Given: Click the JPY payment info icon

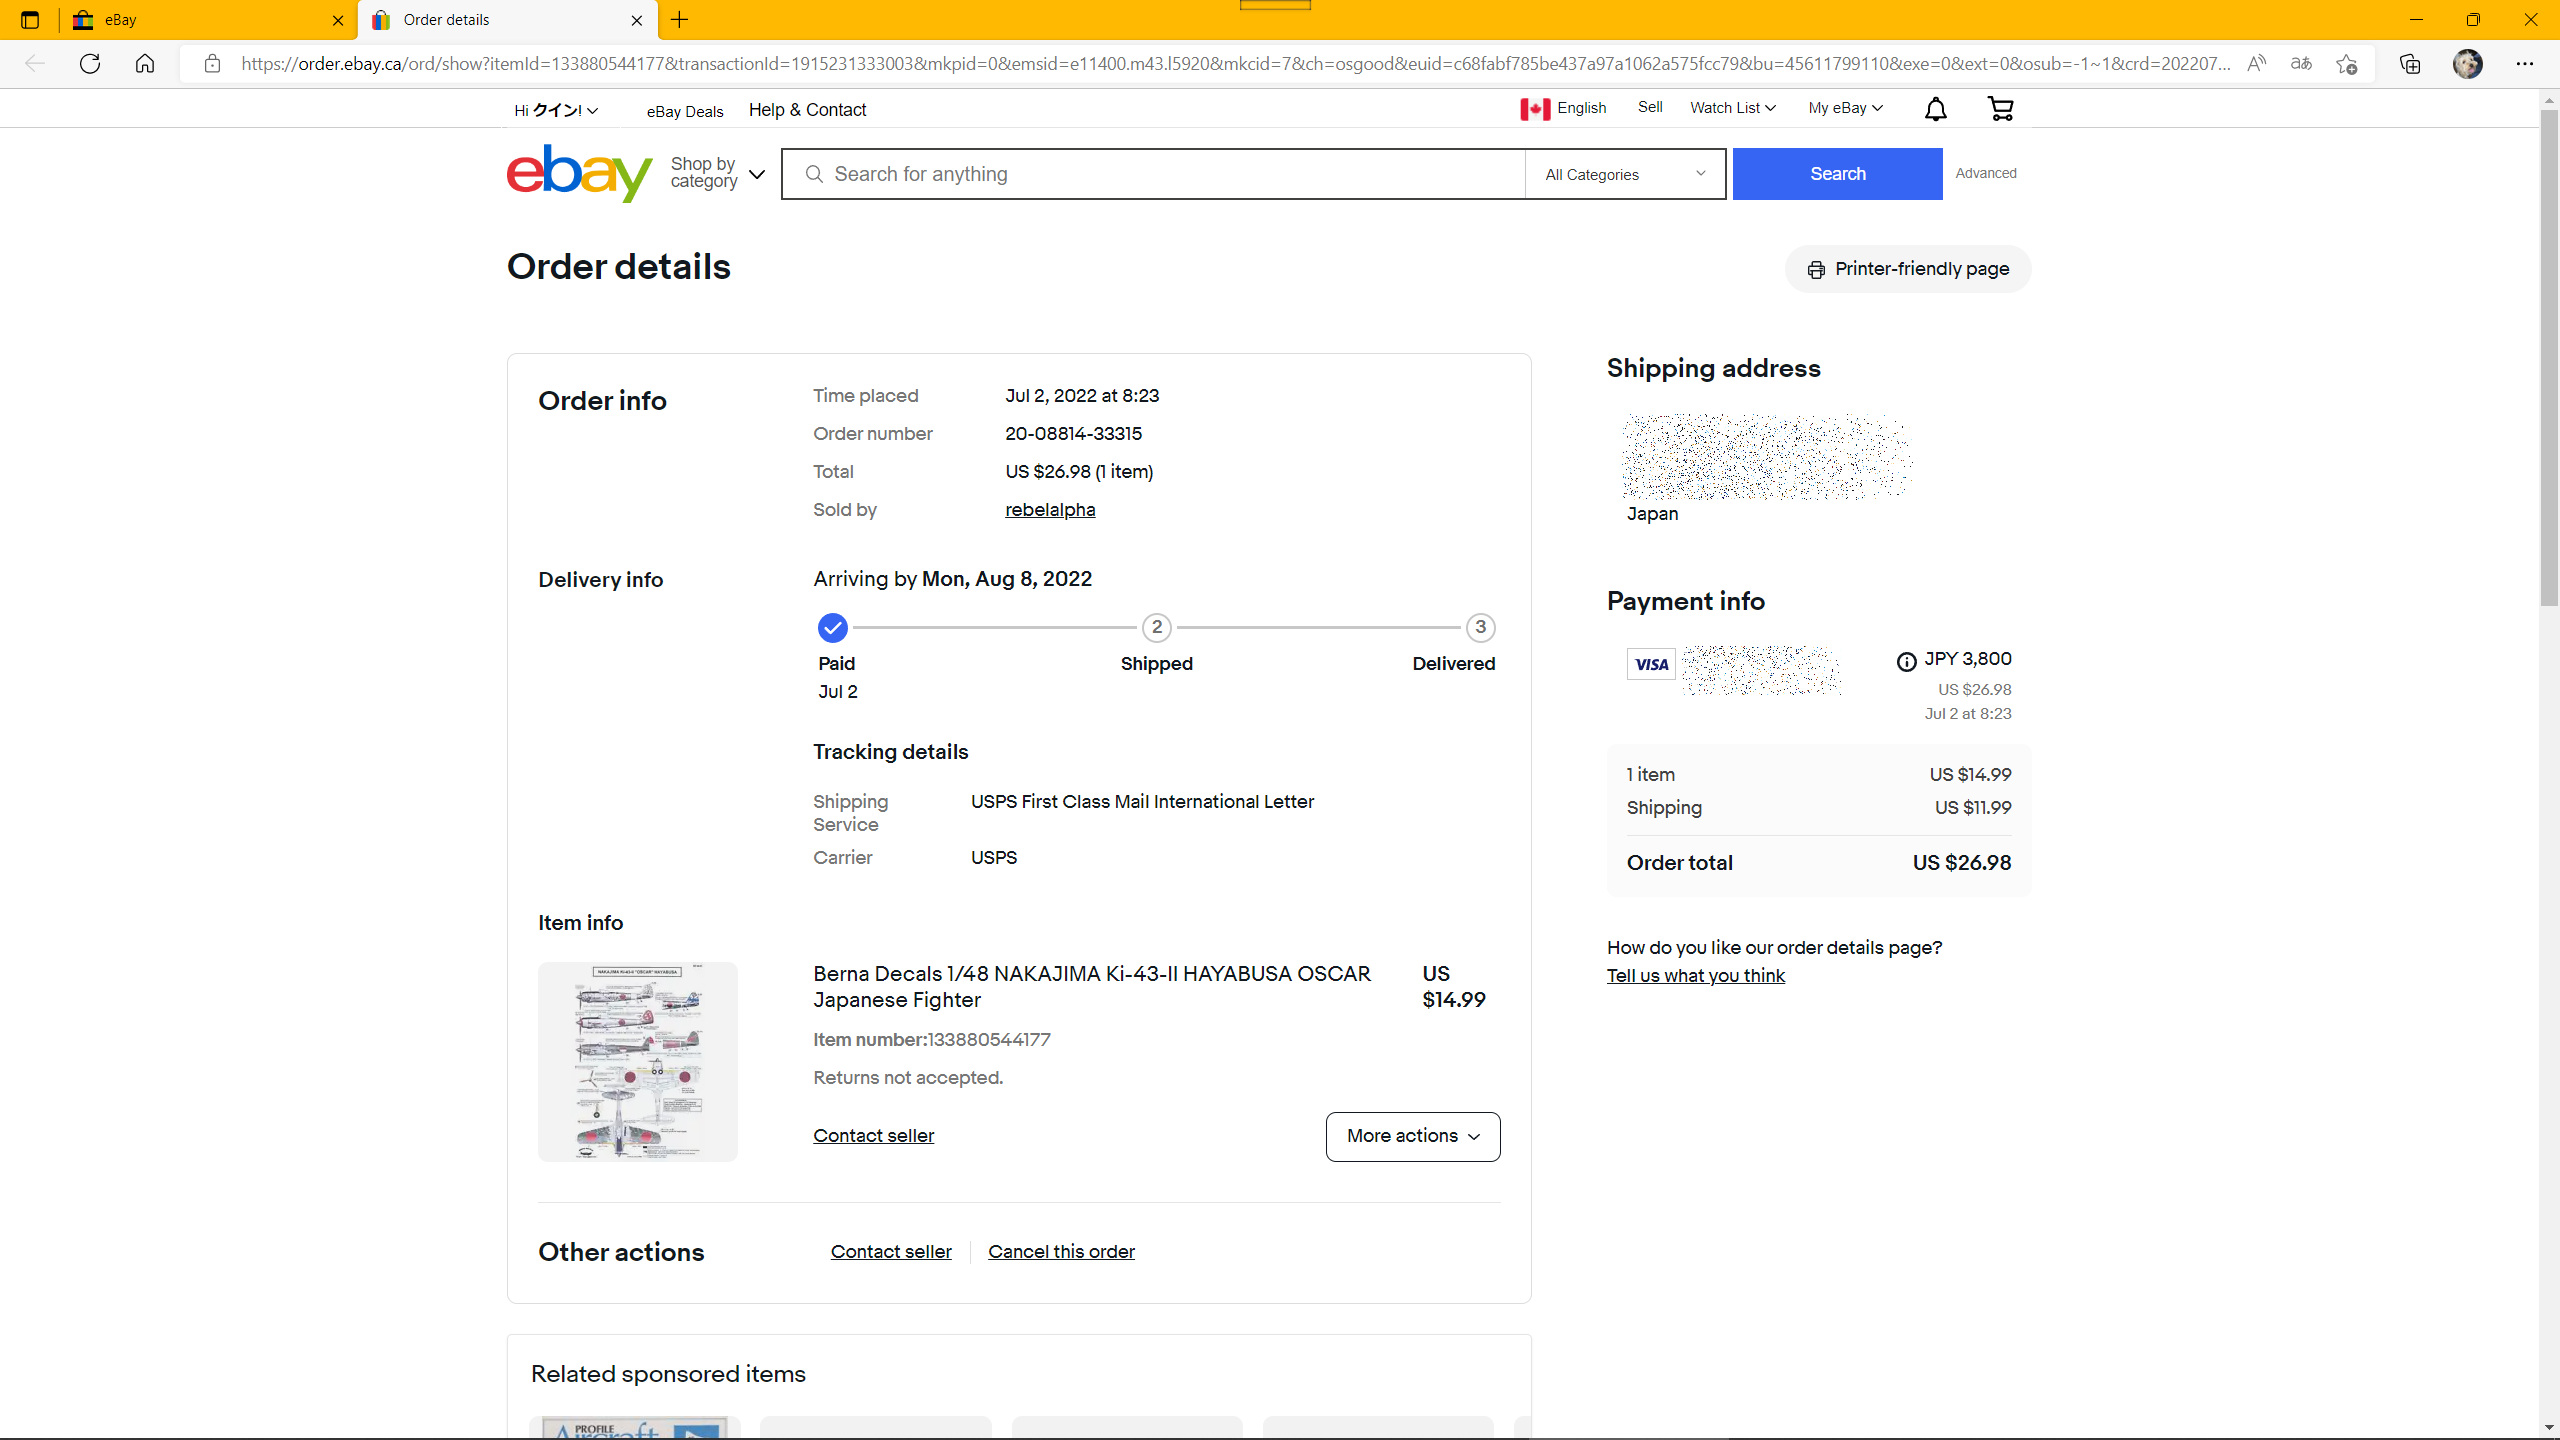Looking at the screenshot, I should point(1907,661).
